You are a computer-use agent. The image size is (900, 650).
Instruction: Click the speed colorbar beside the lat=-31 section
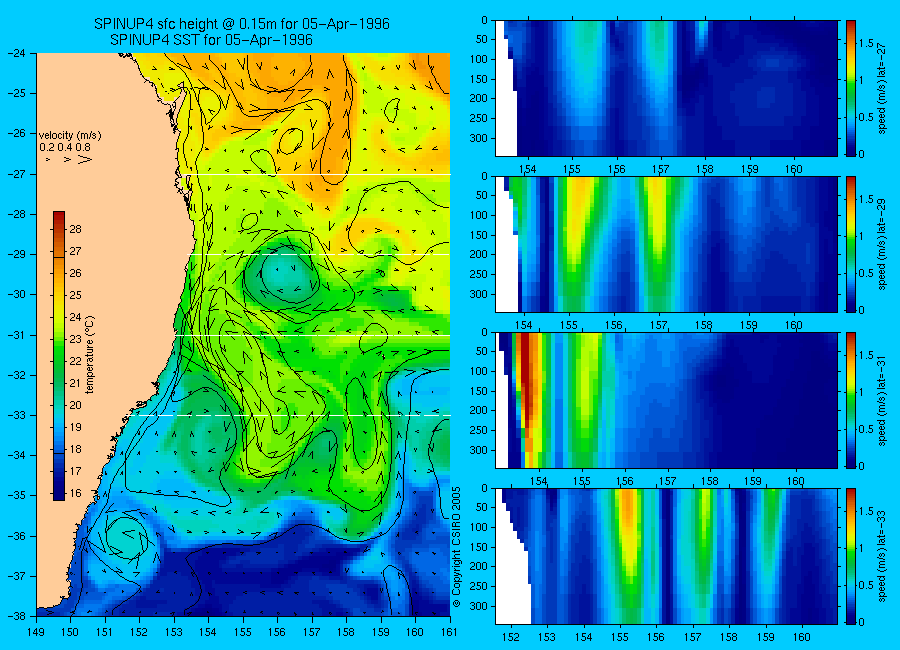coord(851,400)
